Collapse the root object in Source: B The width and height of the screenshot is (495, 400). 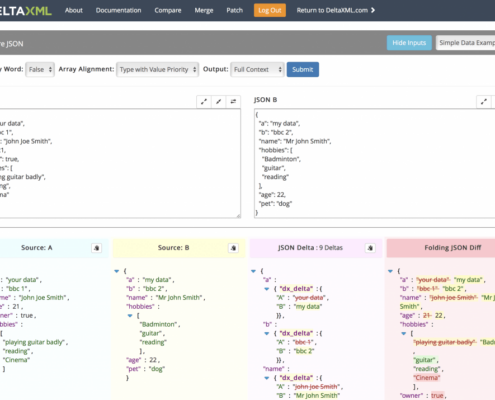[117, 271]
